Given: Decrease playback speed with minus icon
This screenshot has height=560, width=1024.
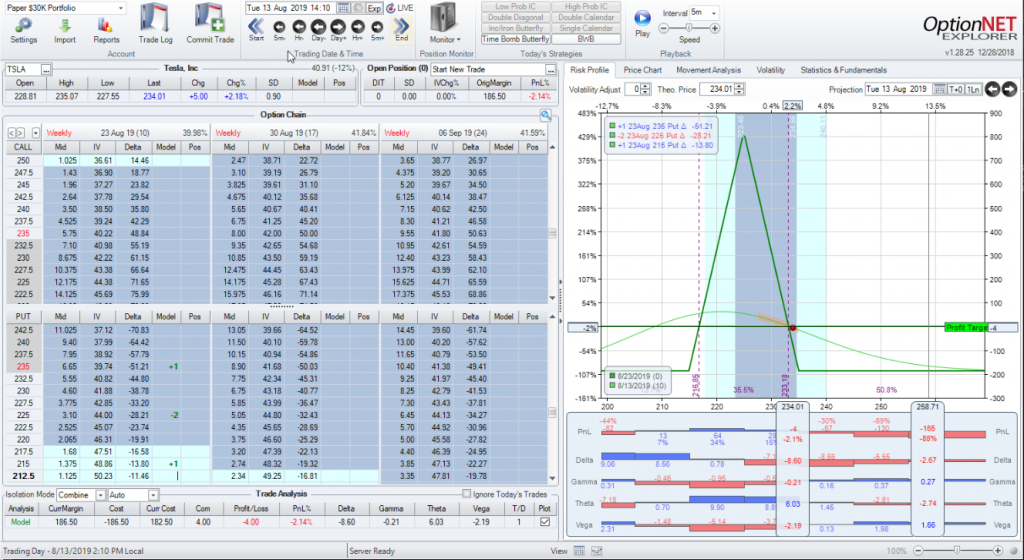Looking at the screenshot, I should (x=664, y=28).
